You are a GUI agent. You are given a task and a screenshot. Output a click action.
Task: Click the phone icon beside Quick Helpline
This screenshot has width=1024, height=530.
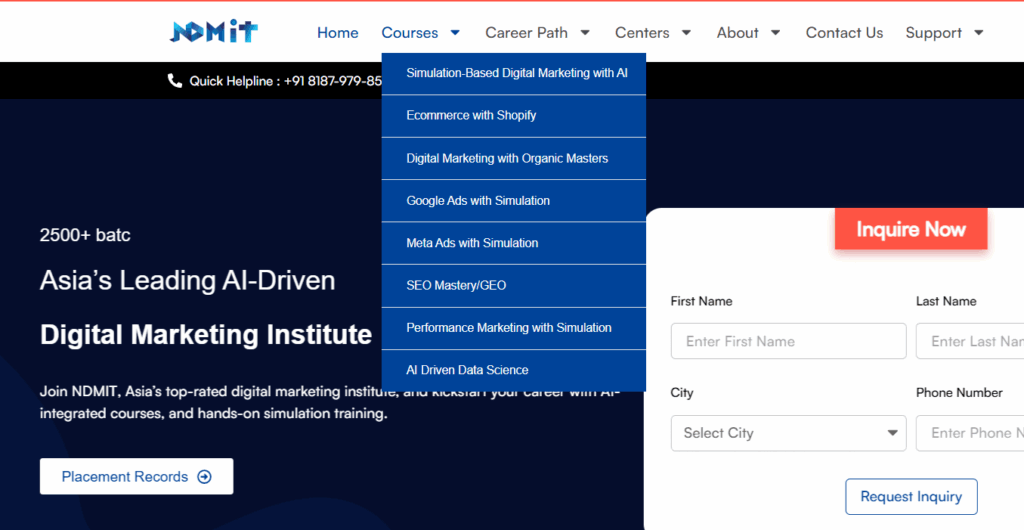(x=174, y=81)
